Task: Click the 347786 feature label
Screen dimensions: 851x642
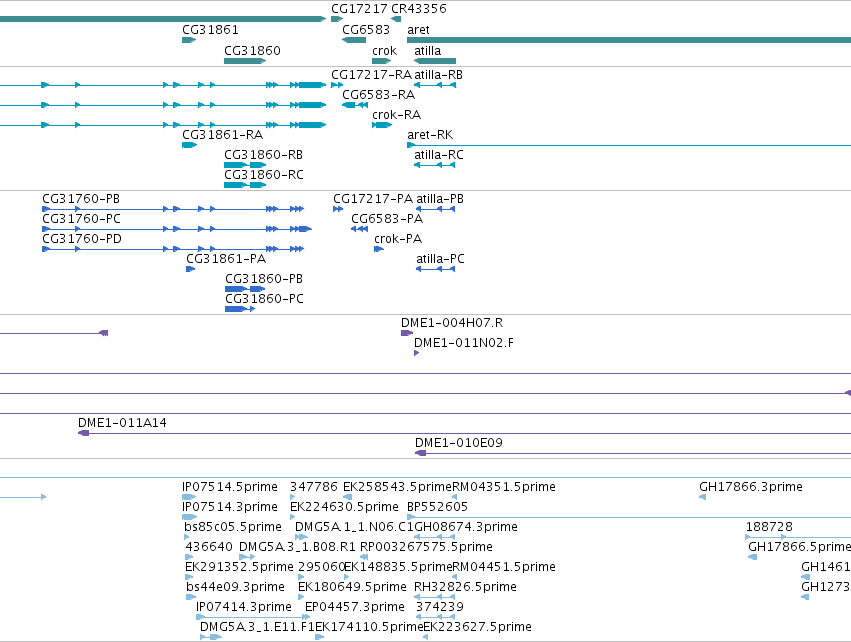Action: coord(314,487)
